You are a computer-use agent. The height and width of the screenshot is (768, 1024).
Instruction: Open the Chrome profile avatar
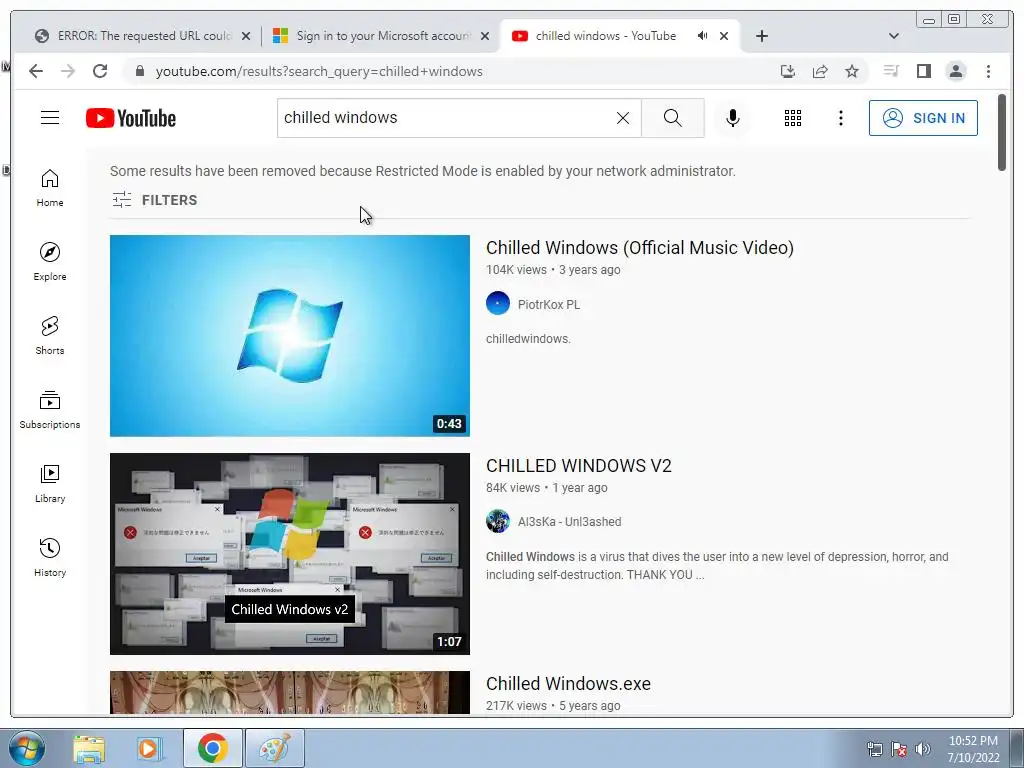[955, 71]
